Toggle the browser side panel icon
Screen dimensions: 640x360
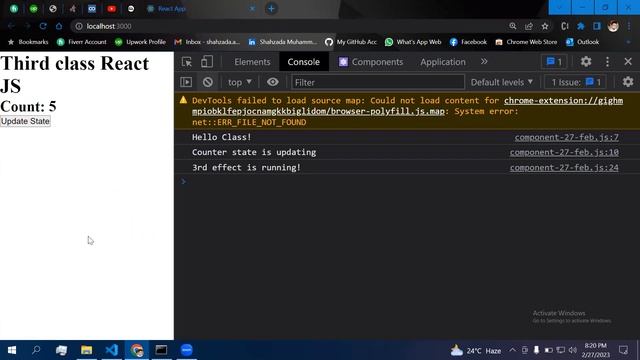[x=597, y=26]
